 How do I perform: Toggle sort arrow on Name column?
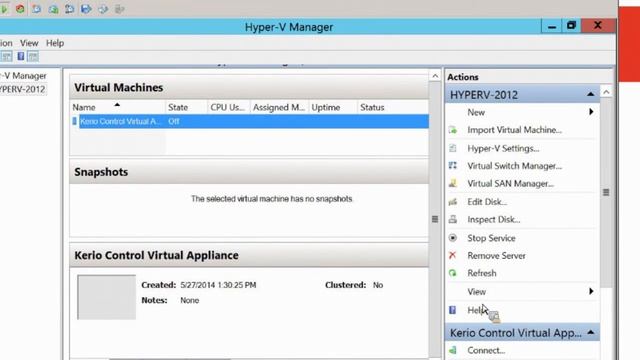117,105
